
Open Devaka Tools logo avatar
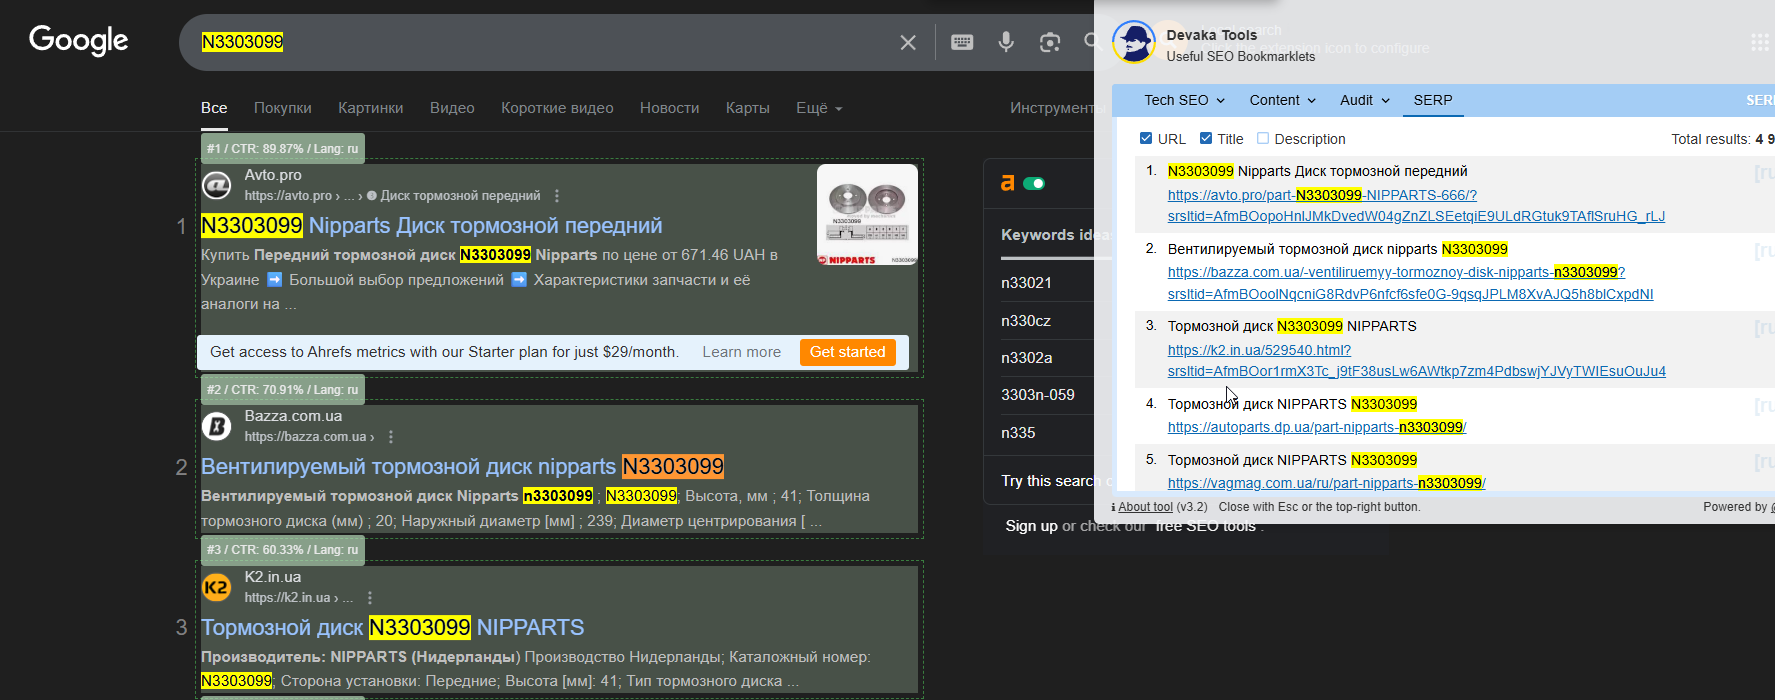1134,42
